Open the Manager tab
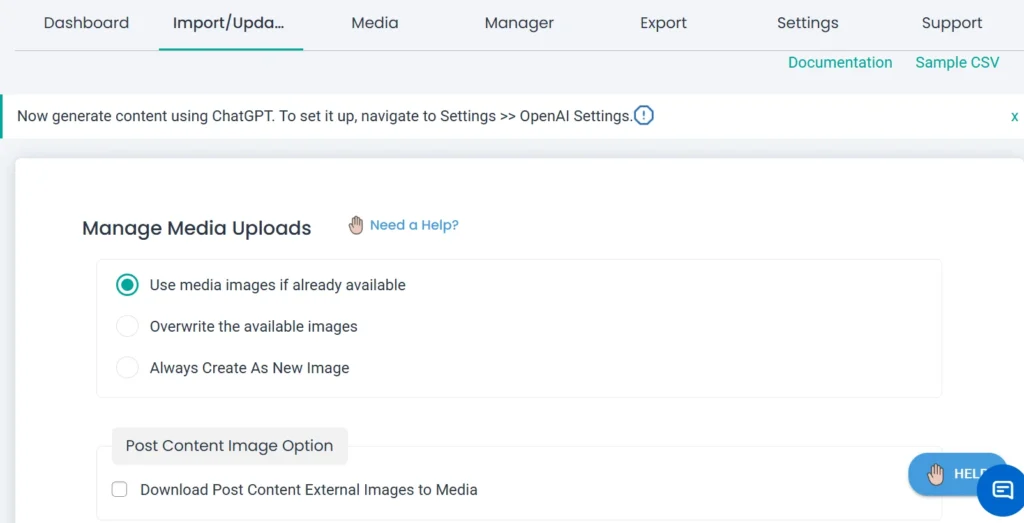This screenshot has height=523, width=1024. pyautogui.click(x=519, y=23)
